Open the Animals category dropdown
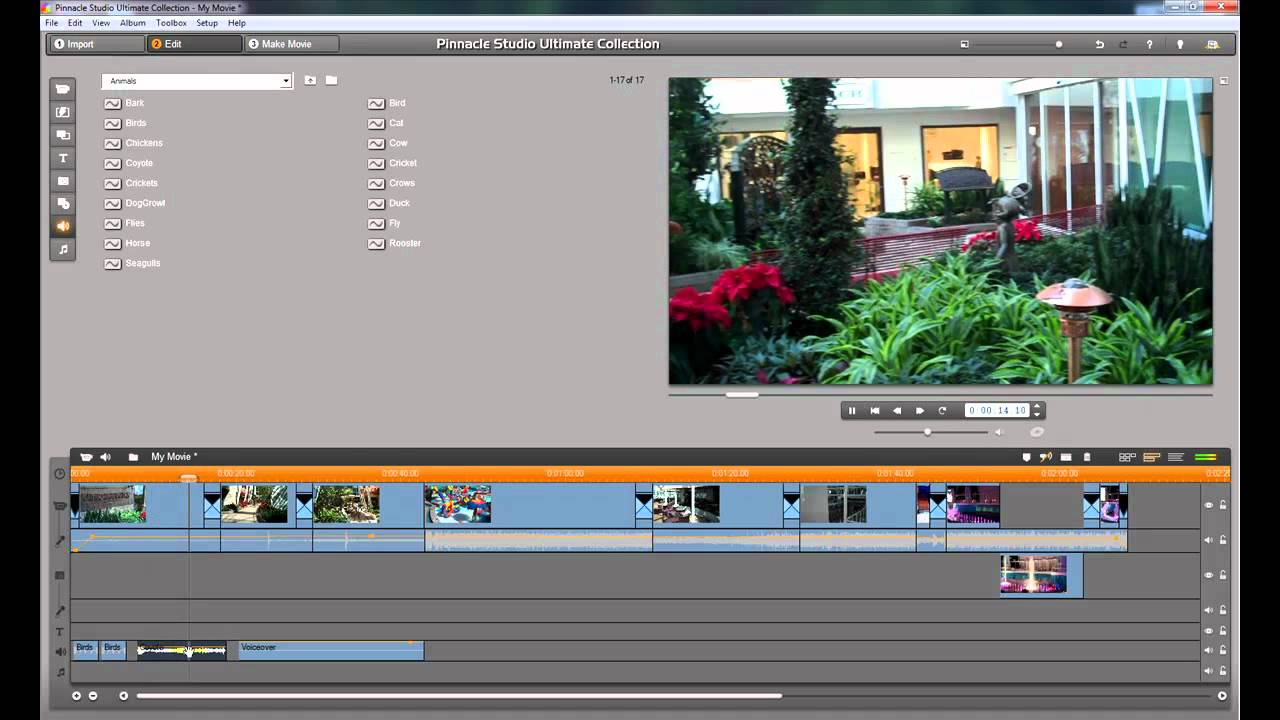The height and width of the screenshot is (720, 1280). [197, 81]
